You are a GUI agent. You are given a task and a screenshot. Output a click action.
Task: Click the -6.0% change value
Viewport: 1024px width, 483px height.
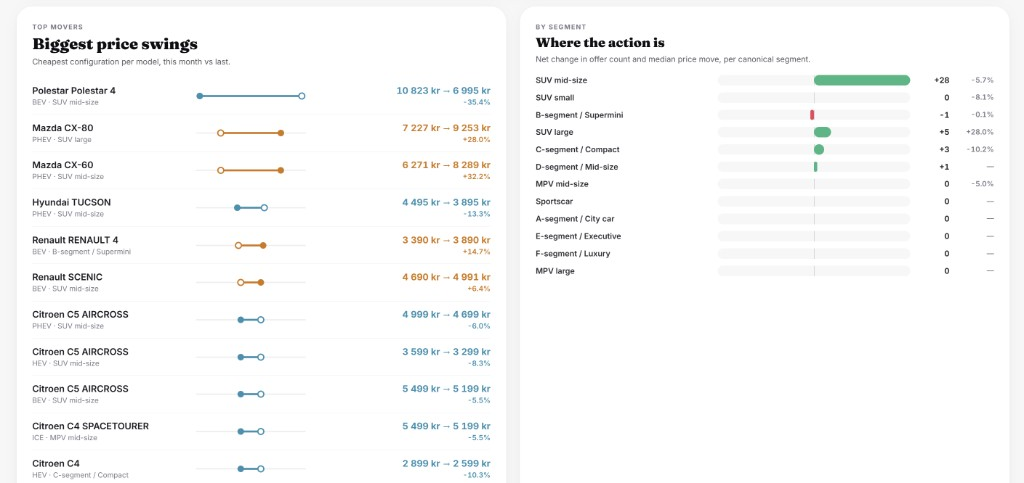coord(479,326)
